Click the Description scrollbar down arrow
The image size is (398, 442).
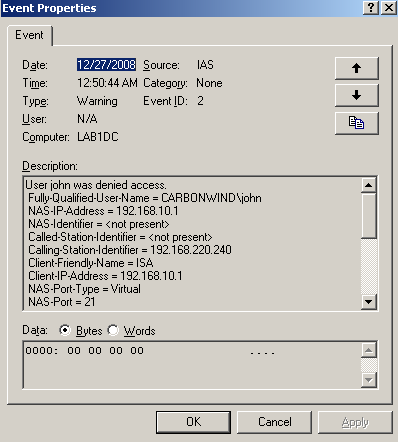click(369, 302)
